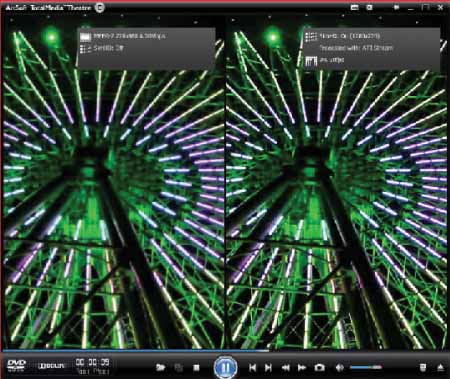Skip to the next chapter

point(268,367)
